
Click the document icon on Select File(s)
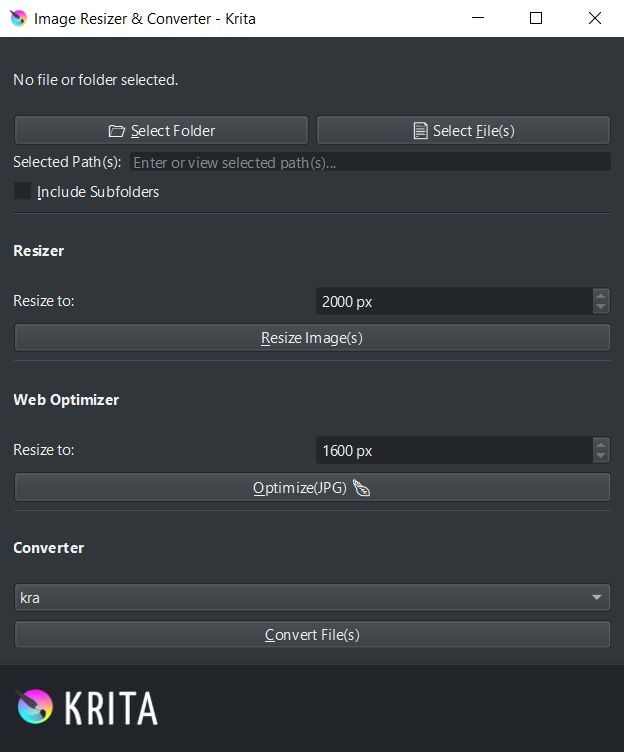[x=421, y=131]
